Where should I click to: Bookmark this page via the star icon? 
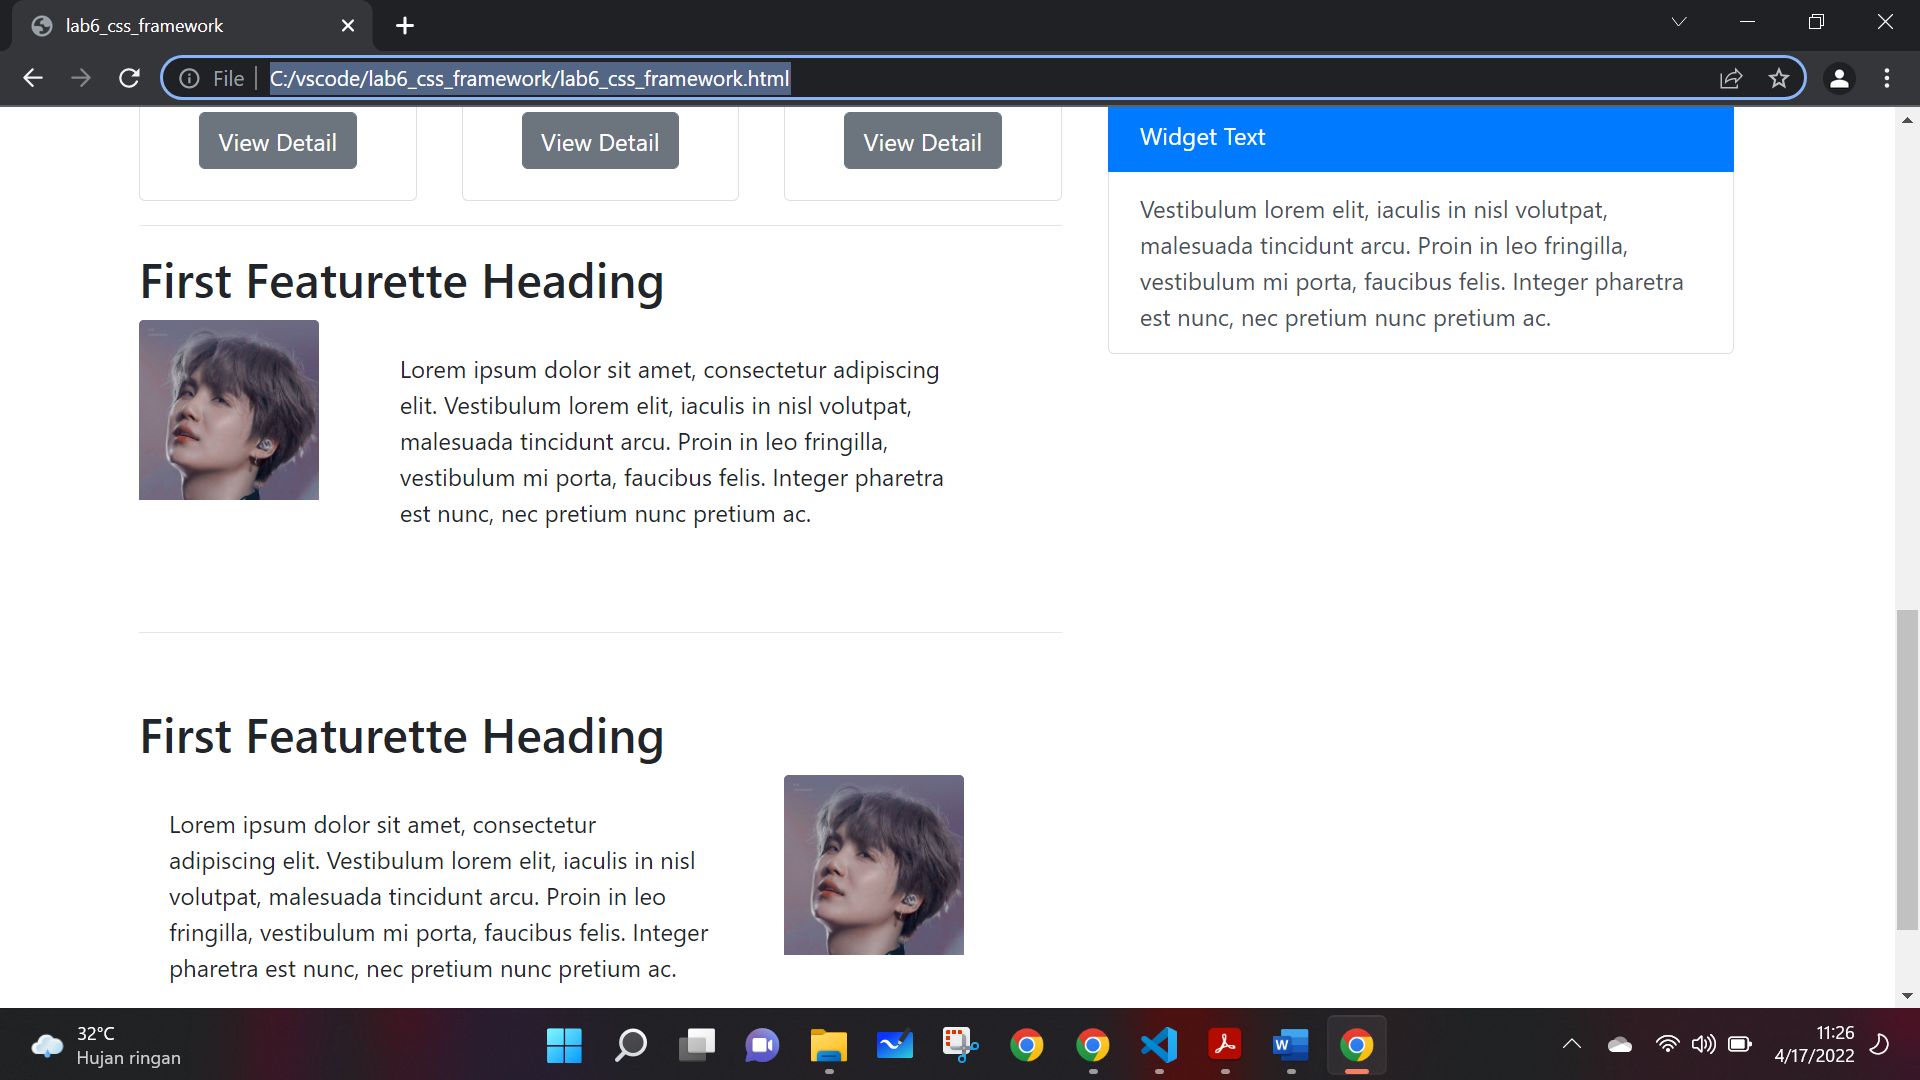pos(1779,78)
